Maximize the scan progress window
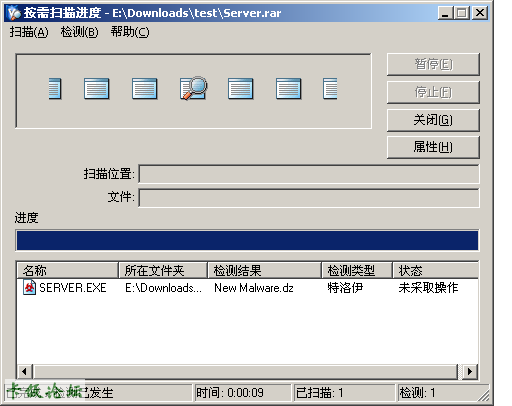The image size is (512, 406). [x=462, y=13]
